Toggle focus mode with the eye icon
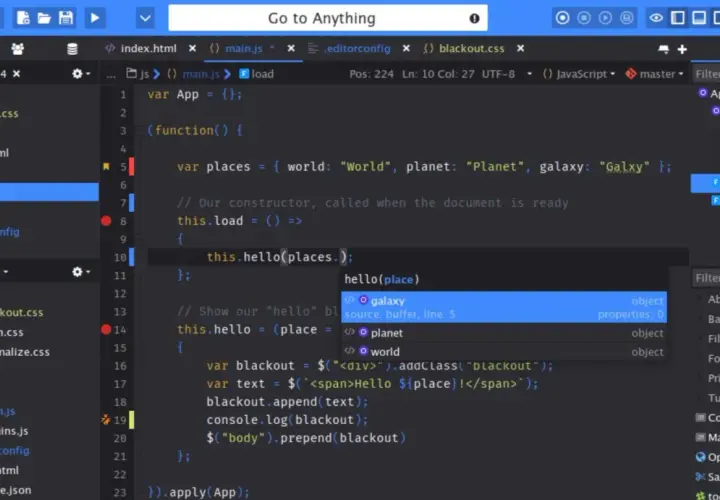720x500 pixels. [x=656, y=18]
